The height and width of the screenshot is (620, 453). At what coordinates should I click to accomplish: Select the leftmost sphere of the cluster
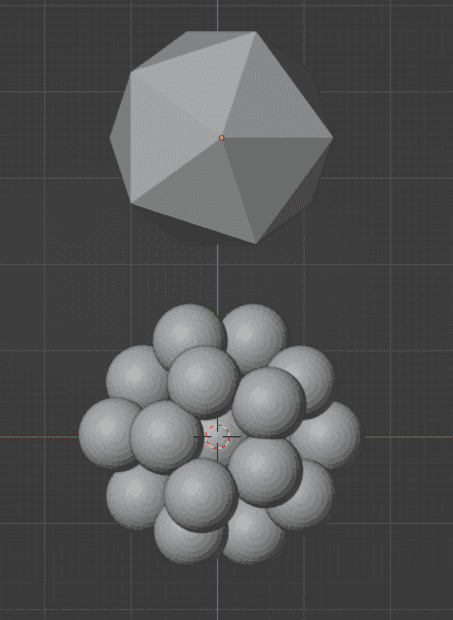point(105,433)
